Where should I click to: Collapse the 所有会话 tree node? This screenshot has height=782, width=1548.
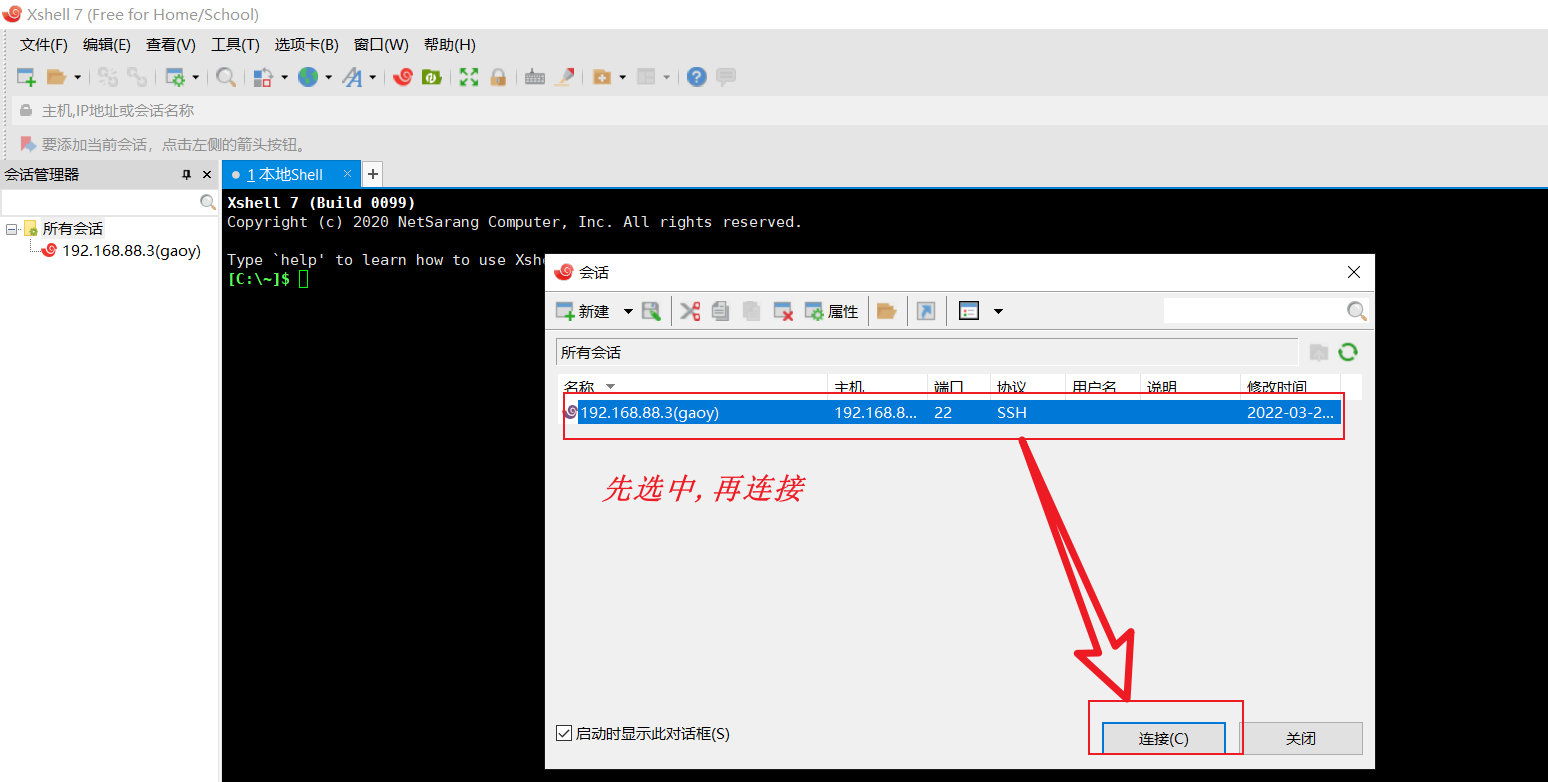(11, 229)
